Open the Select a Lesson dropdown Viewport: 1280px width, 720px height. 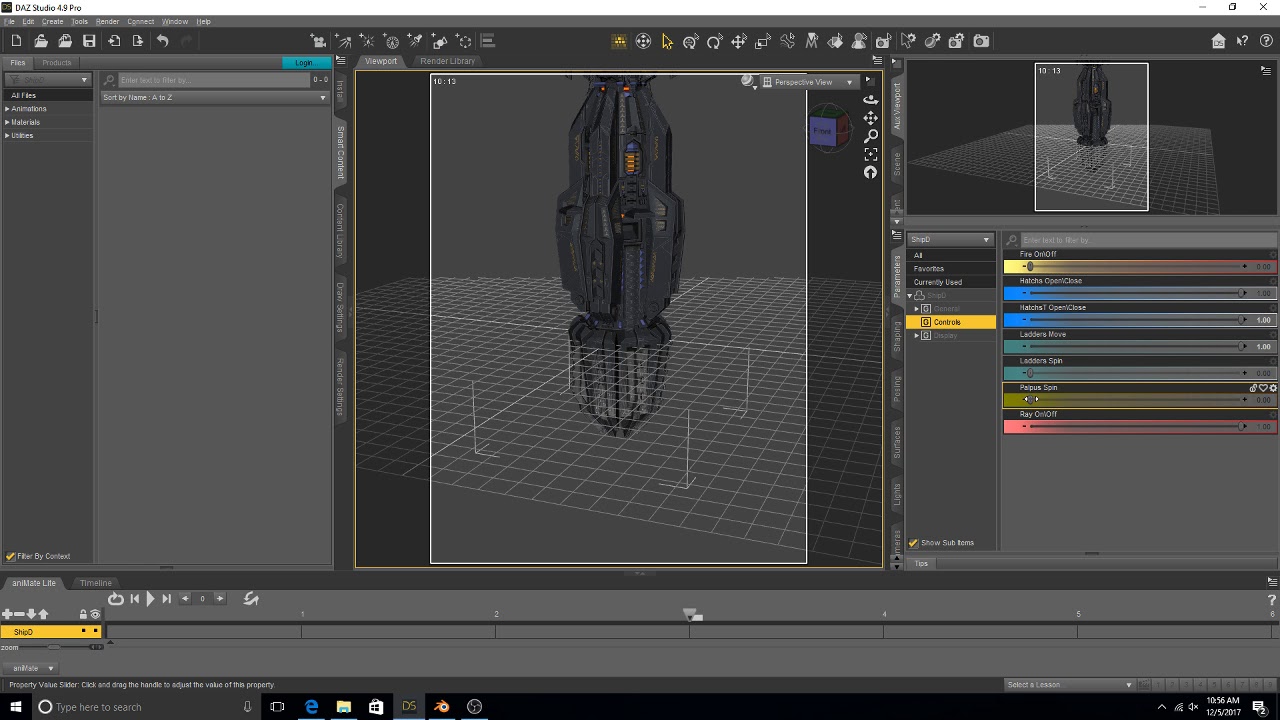1070,685
